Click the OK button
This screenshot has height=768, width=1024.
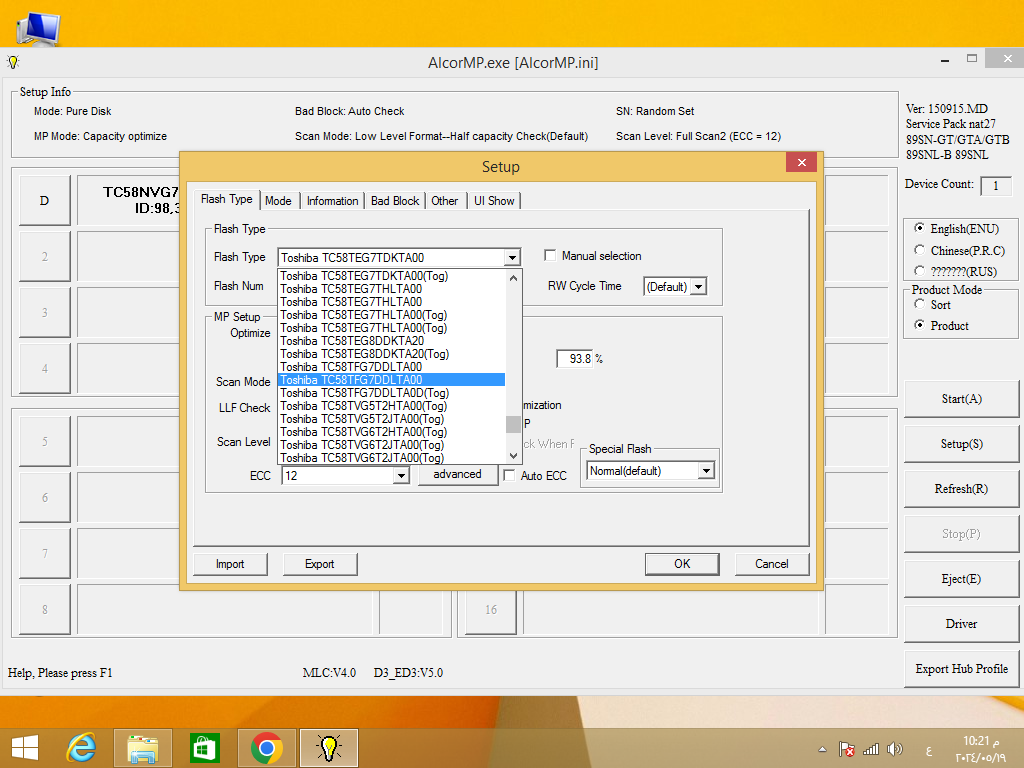point(682,564)
